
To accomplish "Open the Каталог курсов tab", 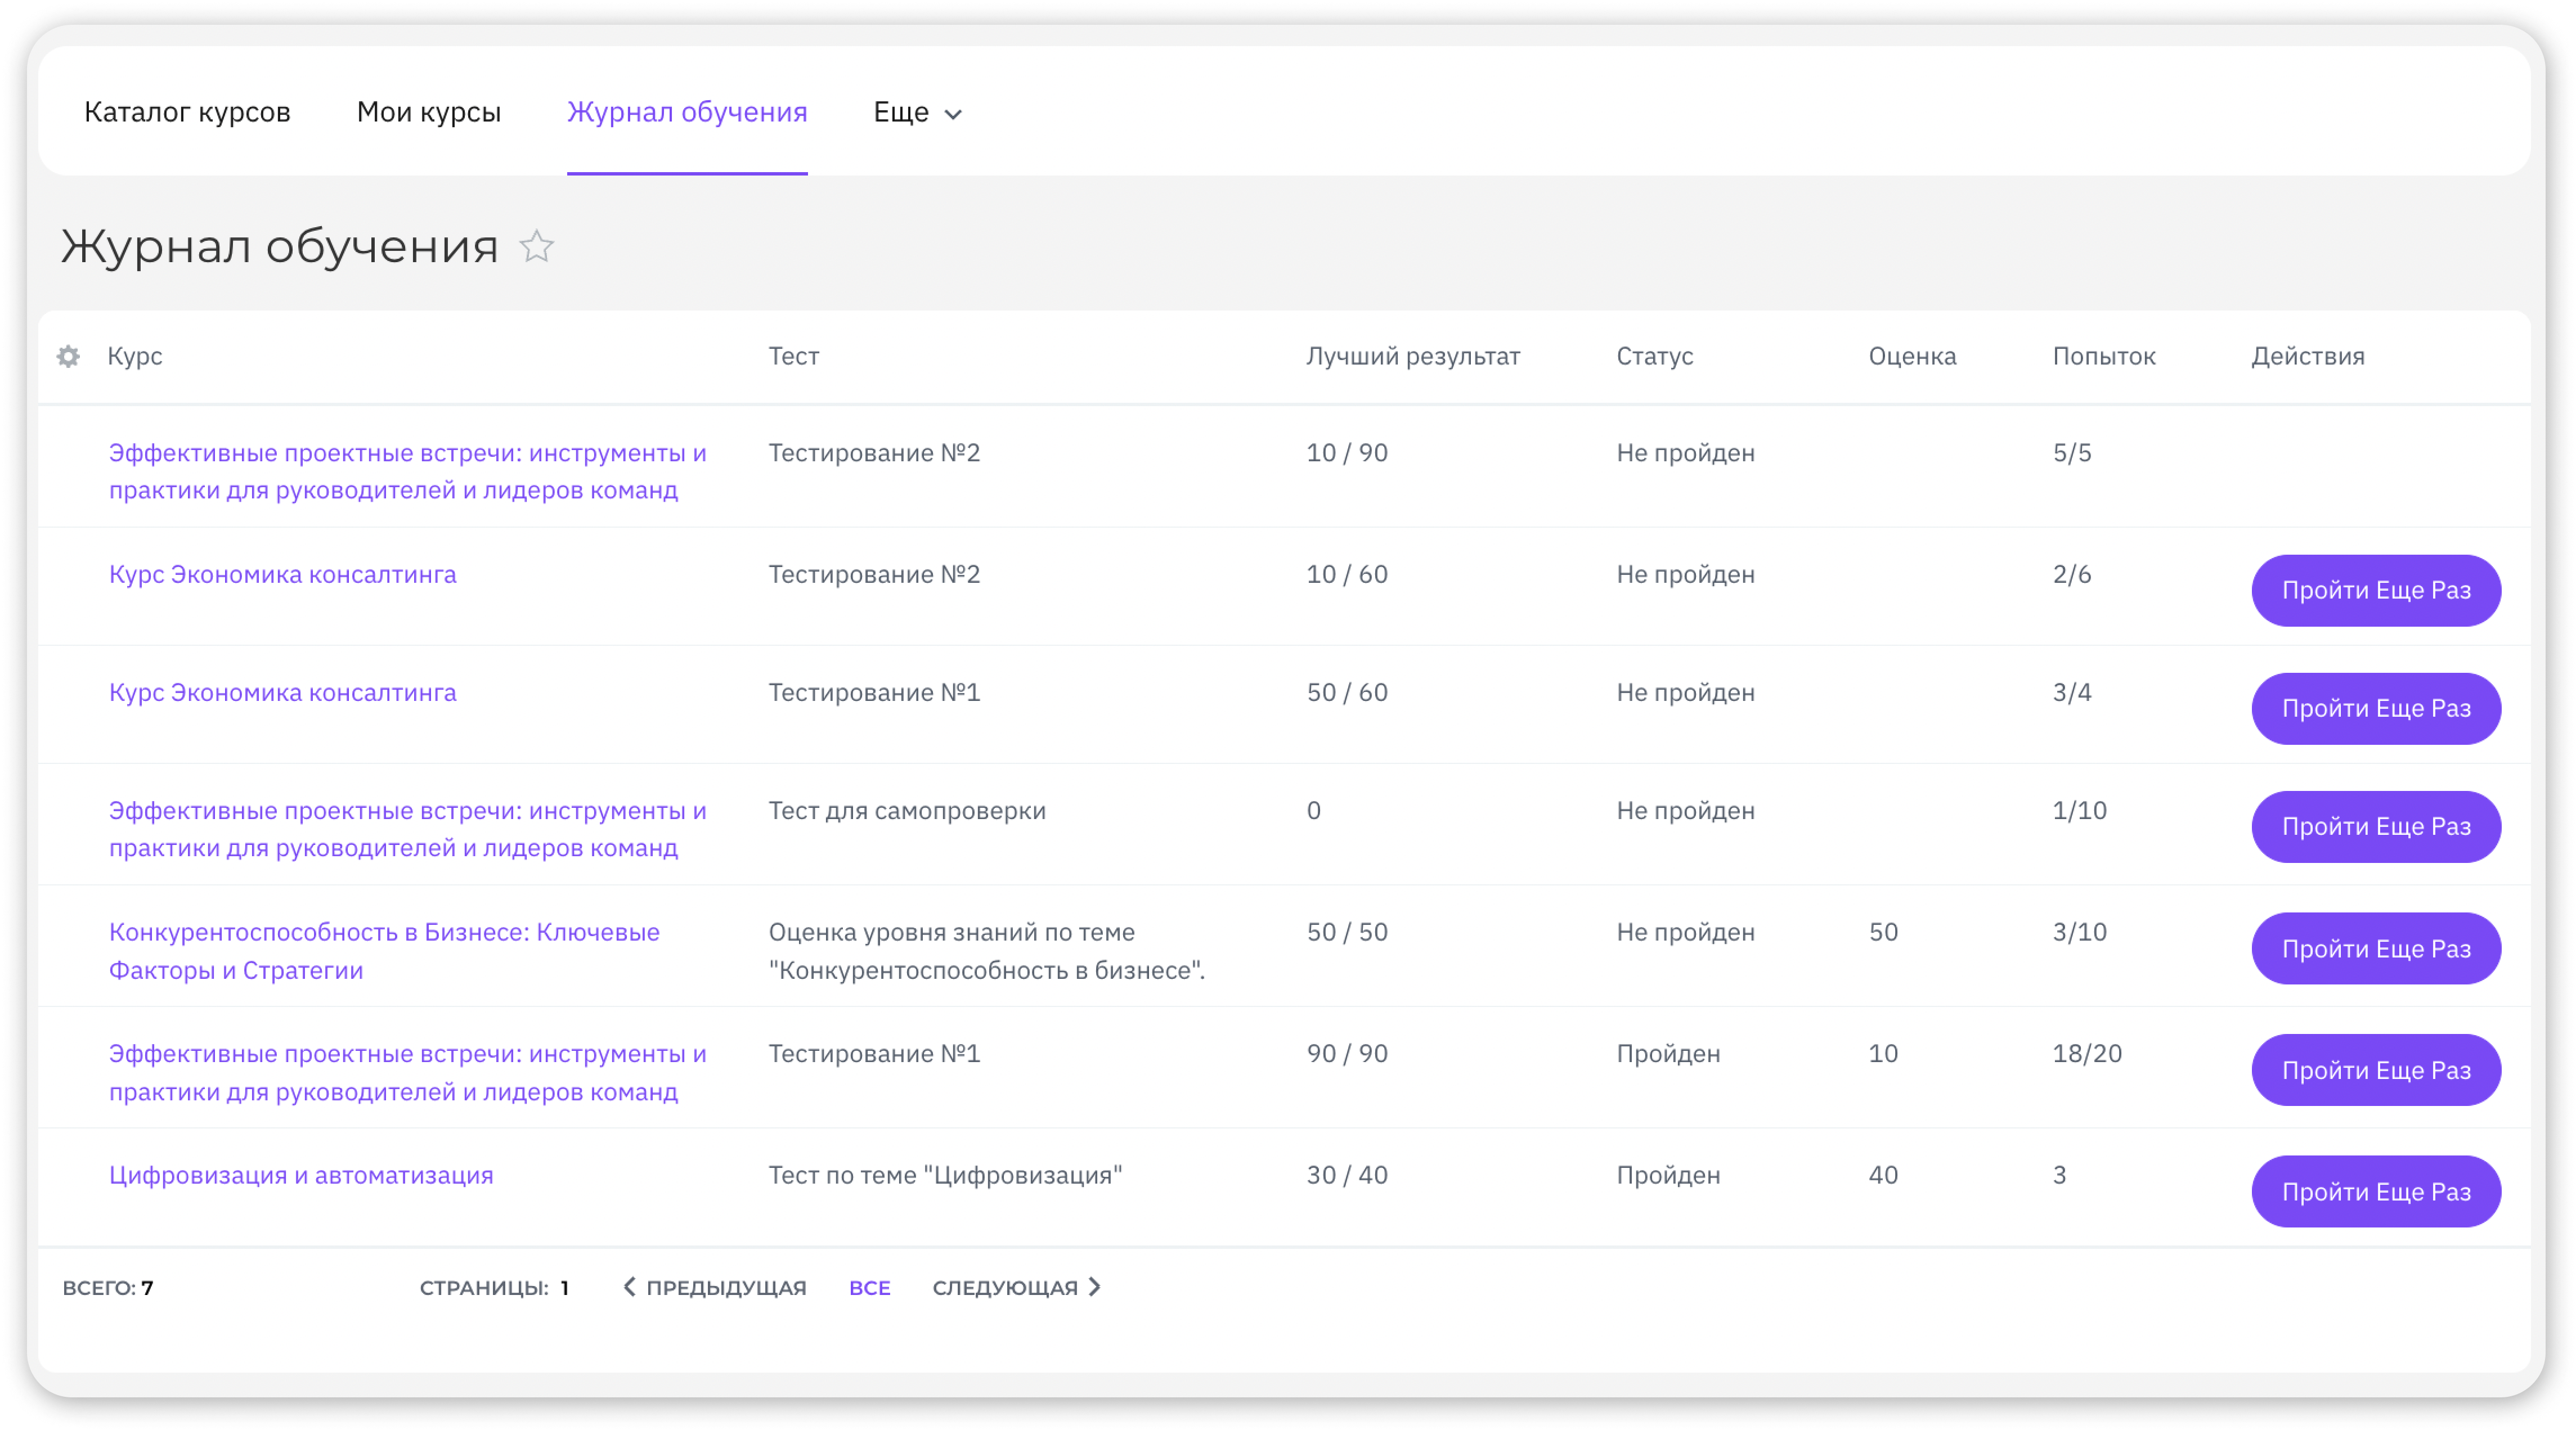I will coord(187,112).
